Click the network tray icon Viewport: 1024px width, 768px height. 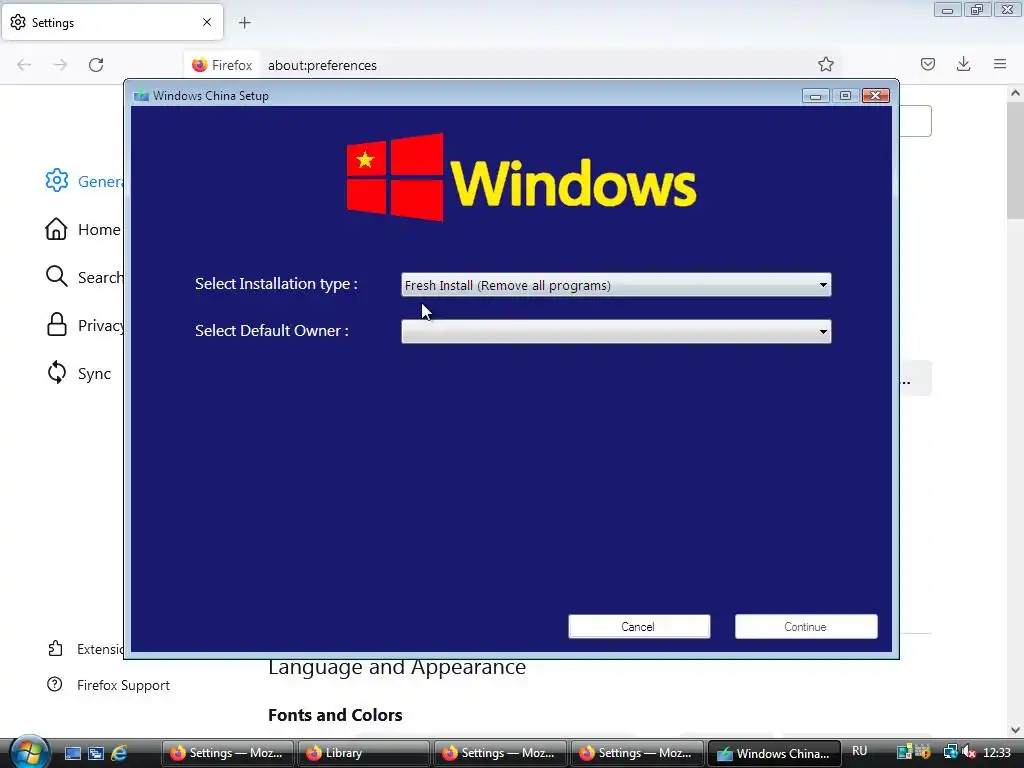950,752
